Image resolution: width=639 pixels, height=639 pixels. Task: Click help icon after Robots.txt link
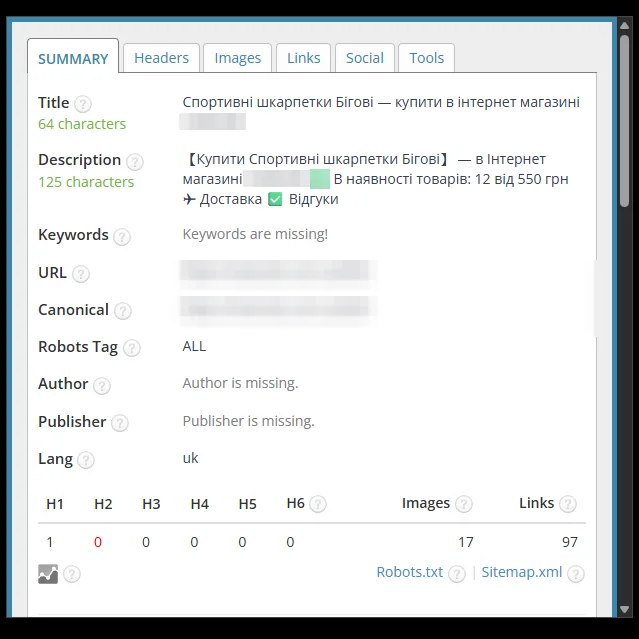pyautogui.click(x=457, y=574)
